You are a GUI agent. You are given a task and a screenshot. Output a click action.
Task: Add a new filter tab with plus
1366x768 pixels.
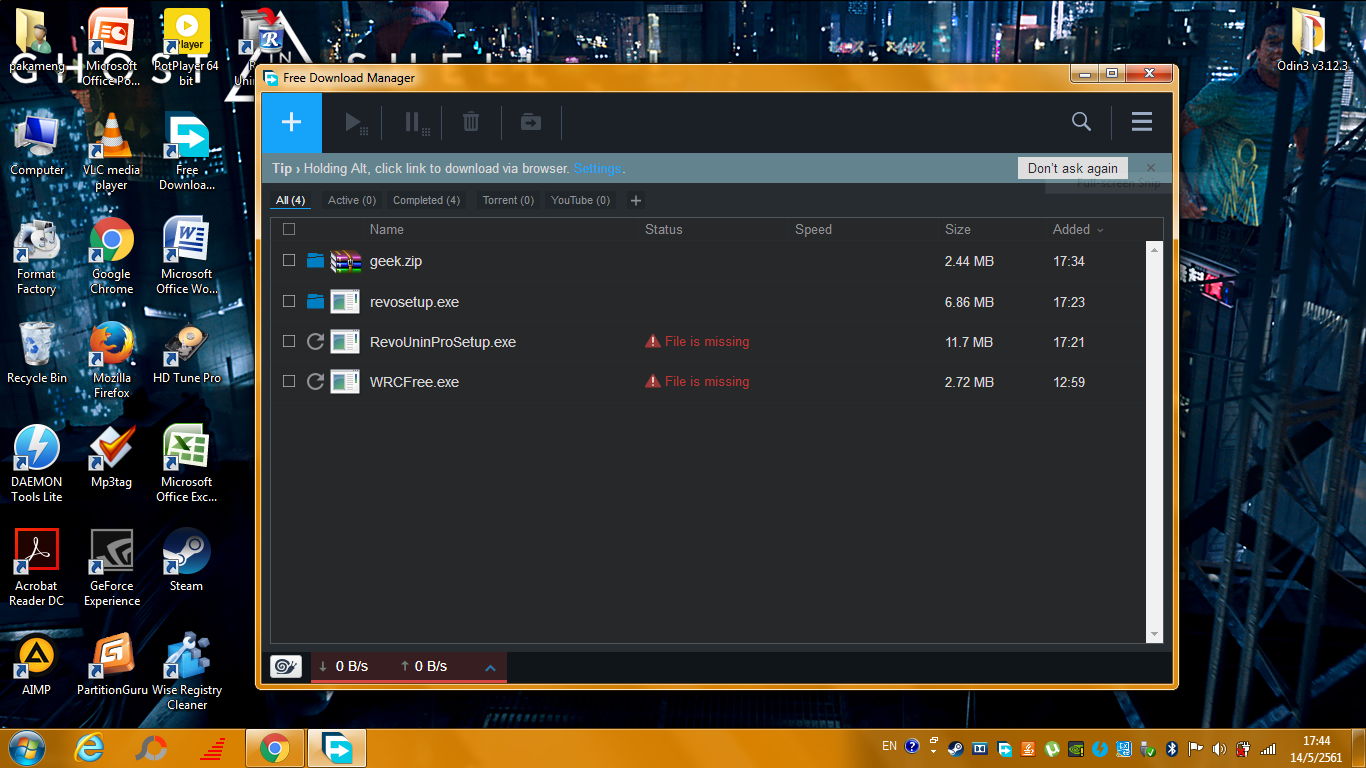coord(635,201)
